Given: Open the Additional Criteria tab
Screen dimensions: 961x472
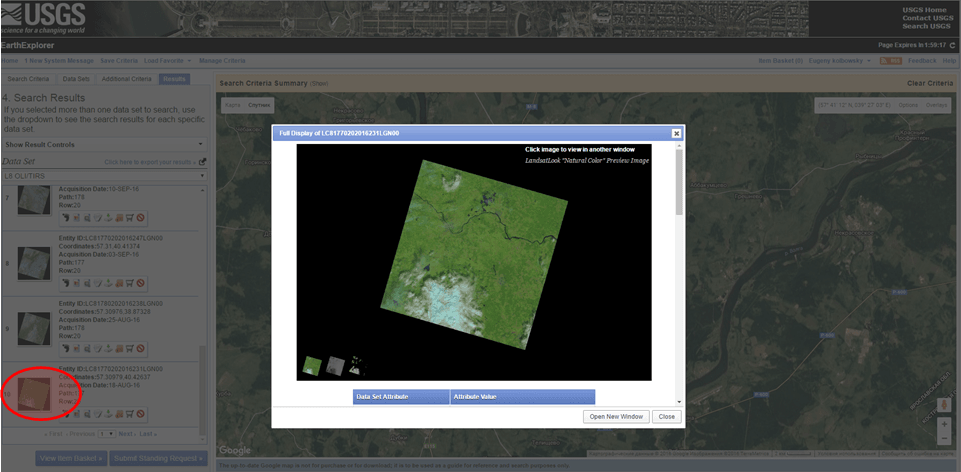Looking at the screenshot, I should [126, 78].
